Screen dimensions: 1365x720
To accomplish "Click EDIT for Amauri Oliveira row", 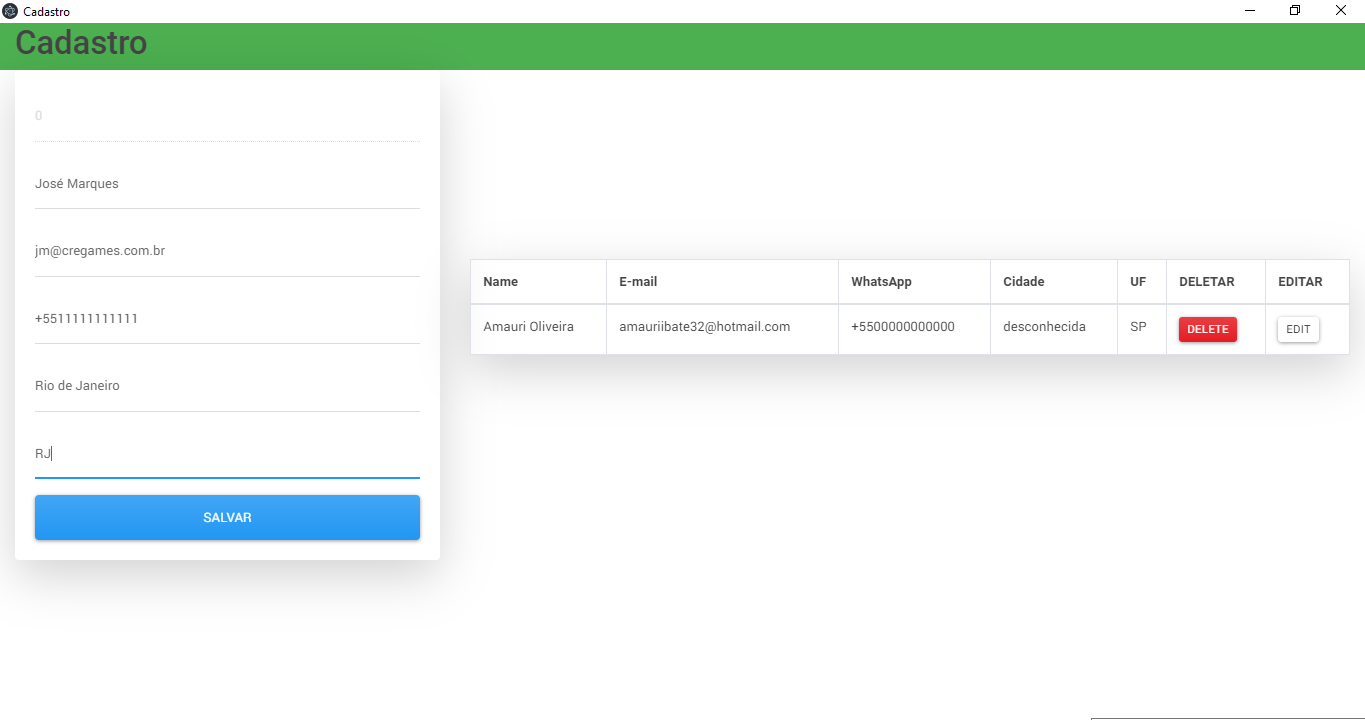I will (1298, 329).
